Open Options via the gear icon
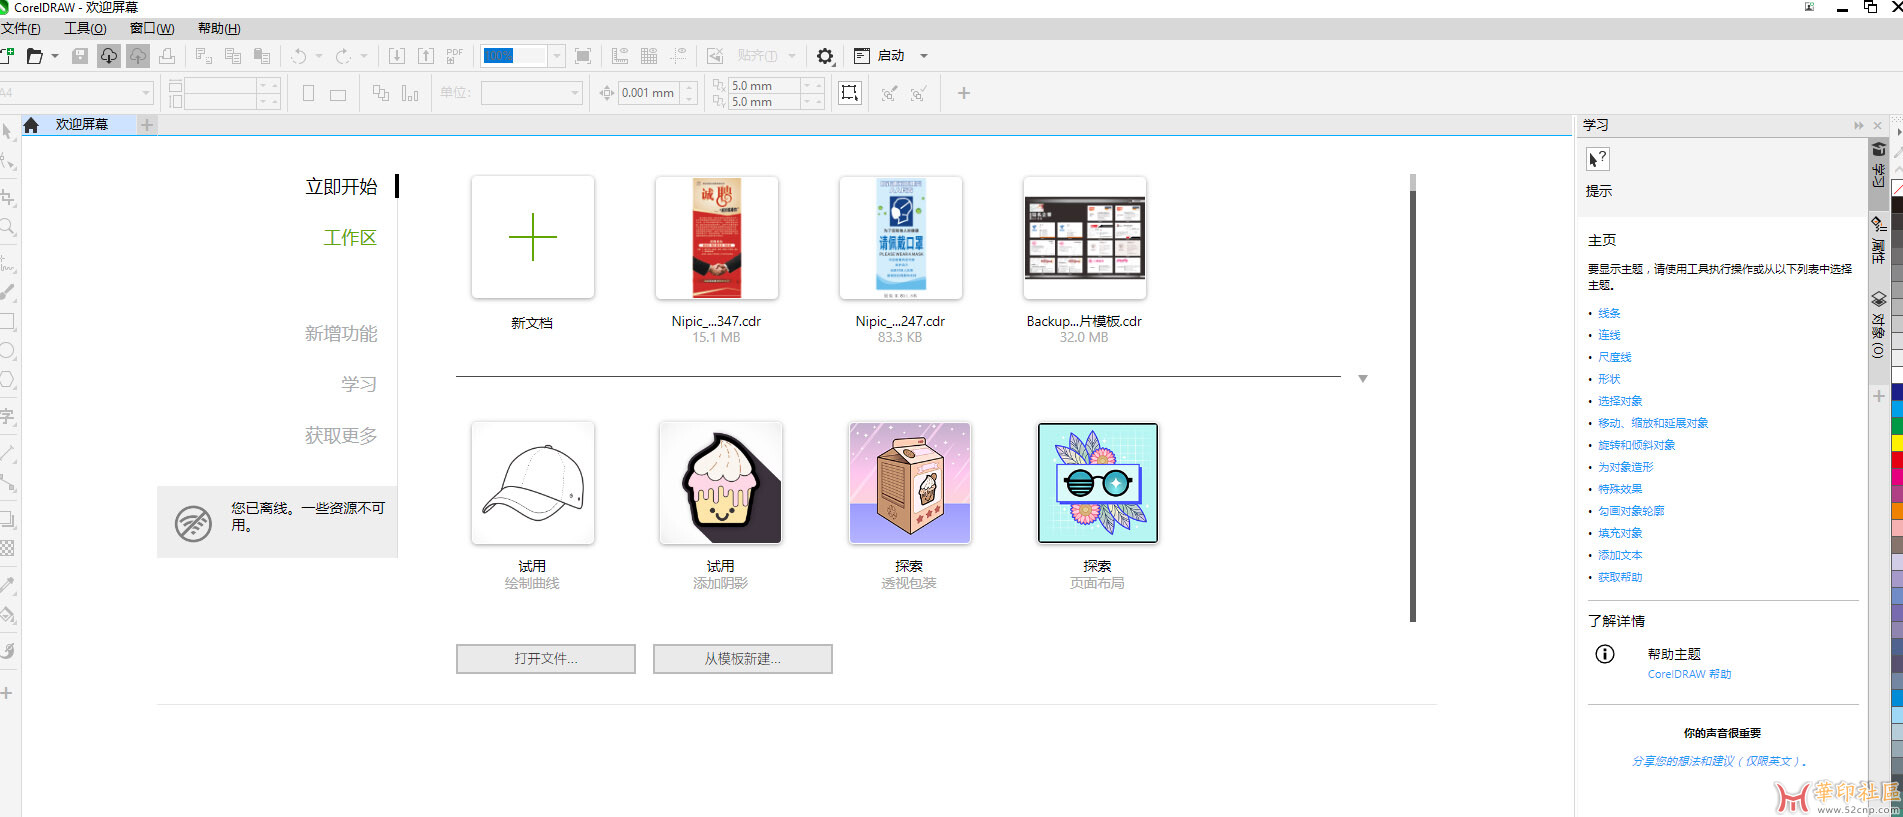 [x=825, y=56]
